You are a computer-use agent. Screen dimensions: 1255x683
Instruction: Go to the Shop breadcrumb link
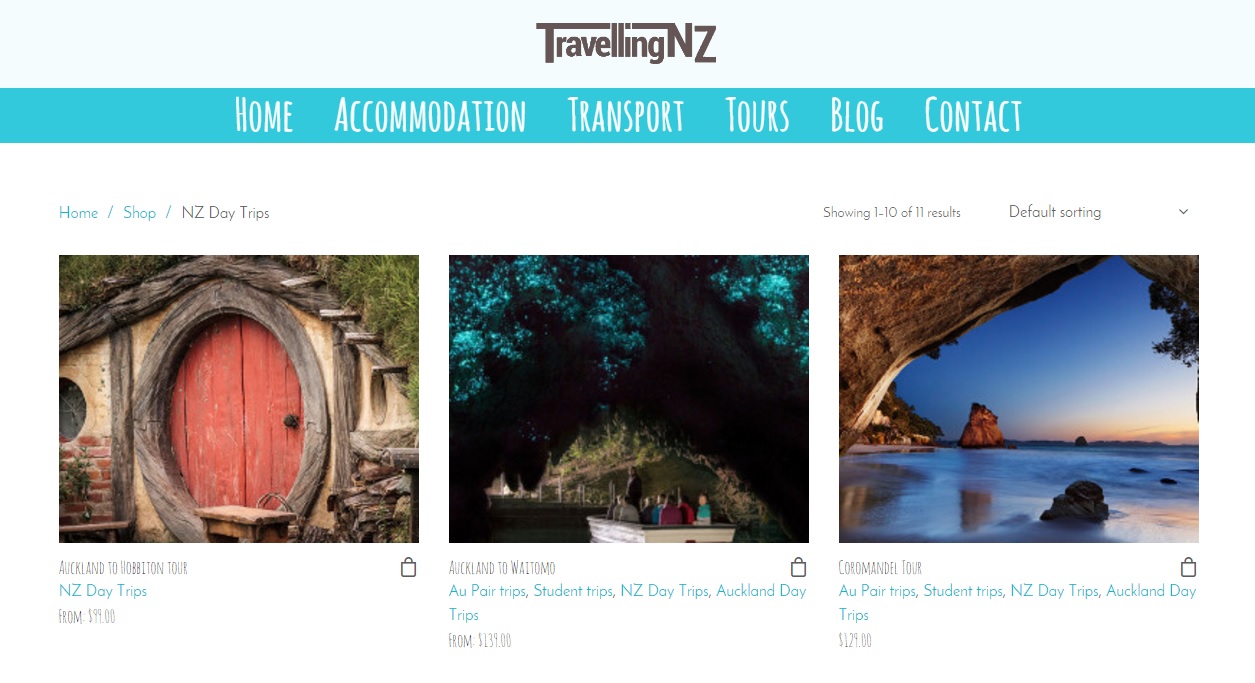tap(139, 213)
